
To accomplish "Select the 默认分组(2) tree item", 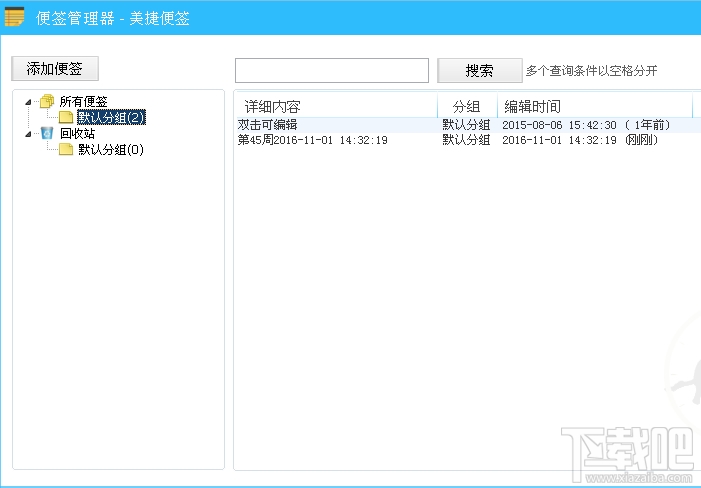I will 111,118.
